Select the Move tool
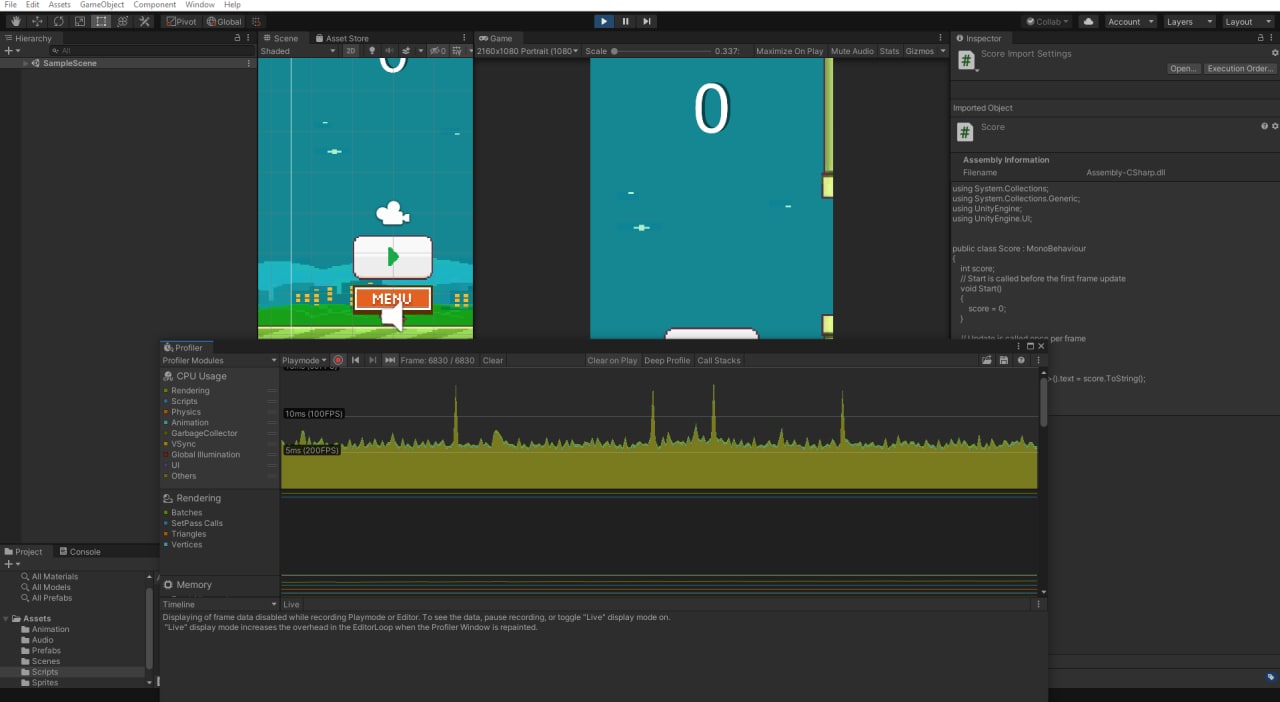1280x702 pixels. (37, 21)
